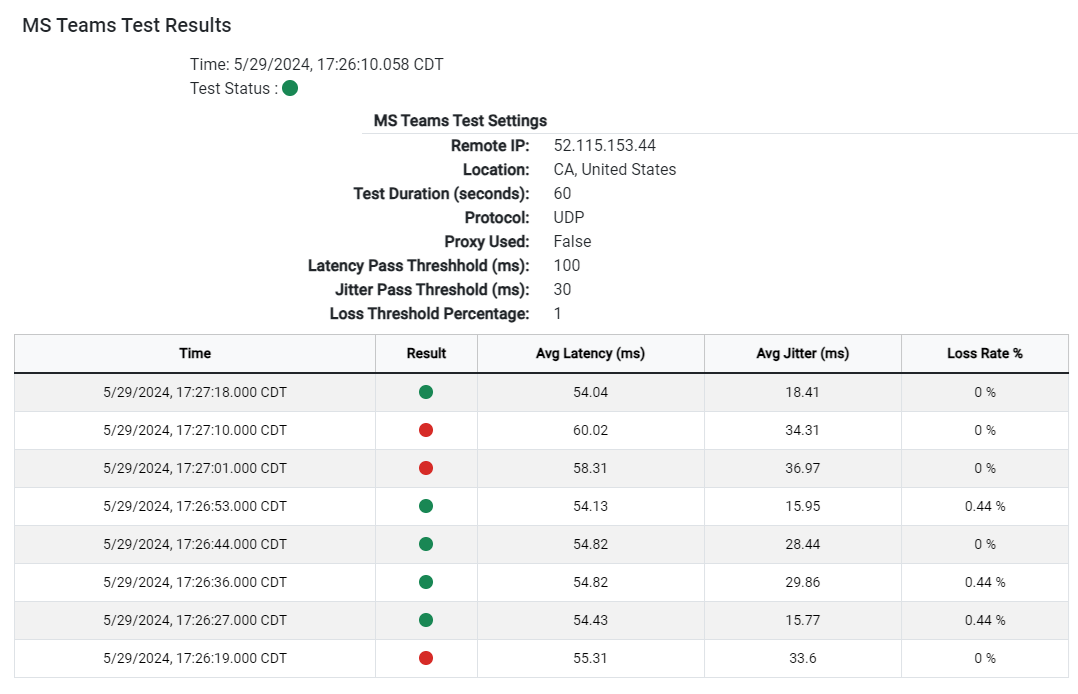Select the red result dot in 17:26:19 row
1078x694 pixels.
click(x=426, y=658)
